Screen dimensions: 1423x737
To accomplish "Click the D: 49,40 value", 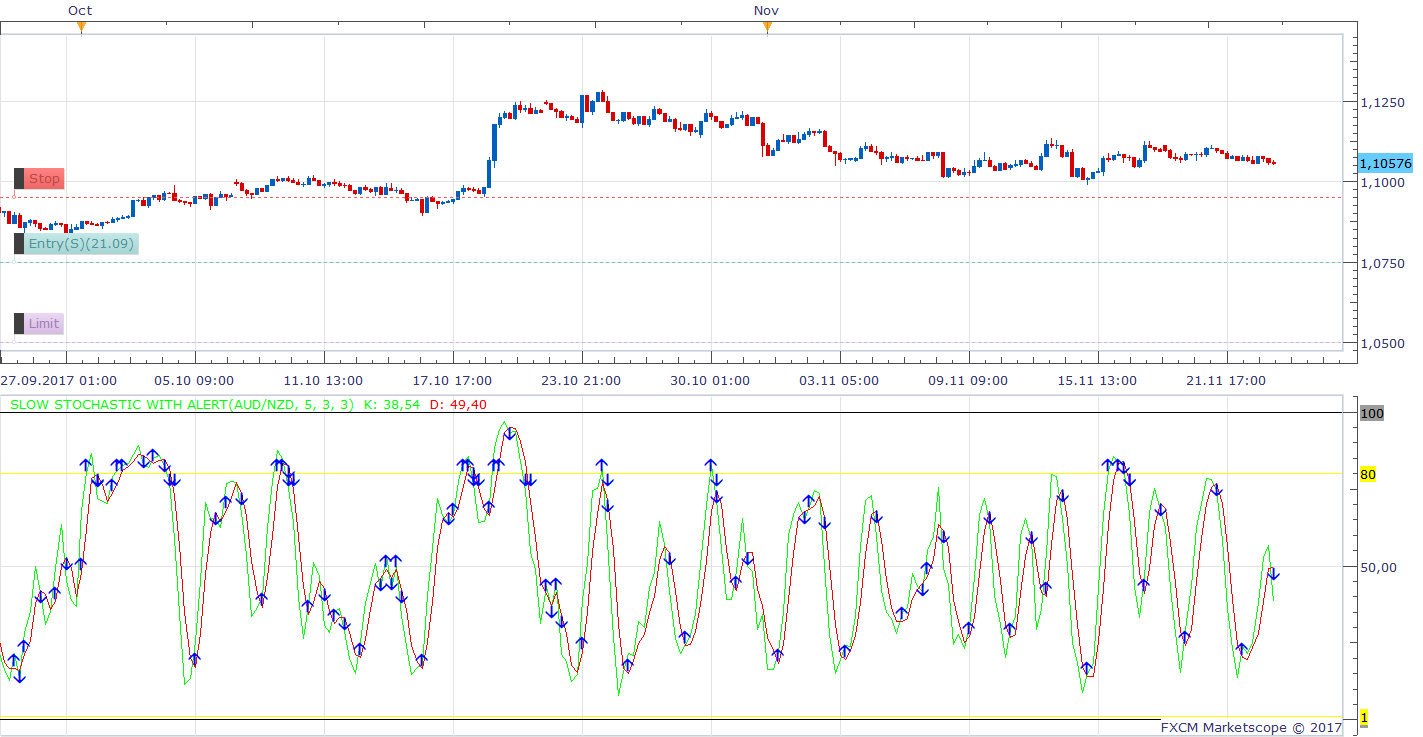I will click(x=457, y=405).
